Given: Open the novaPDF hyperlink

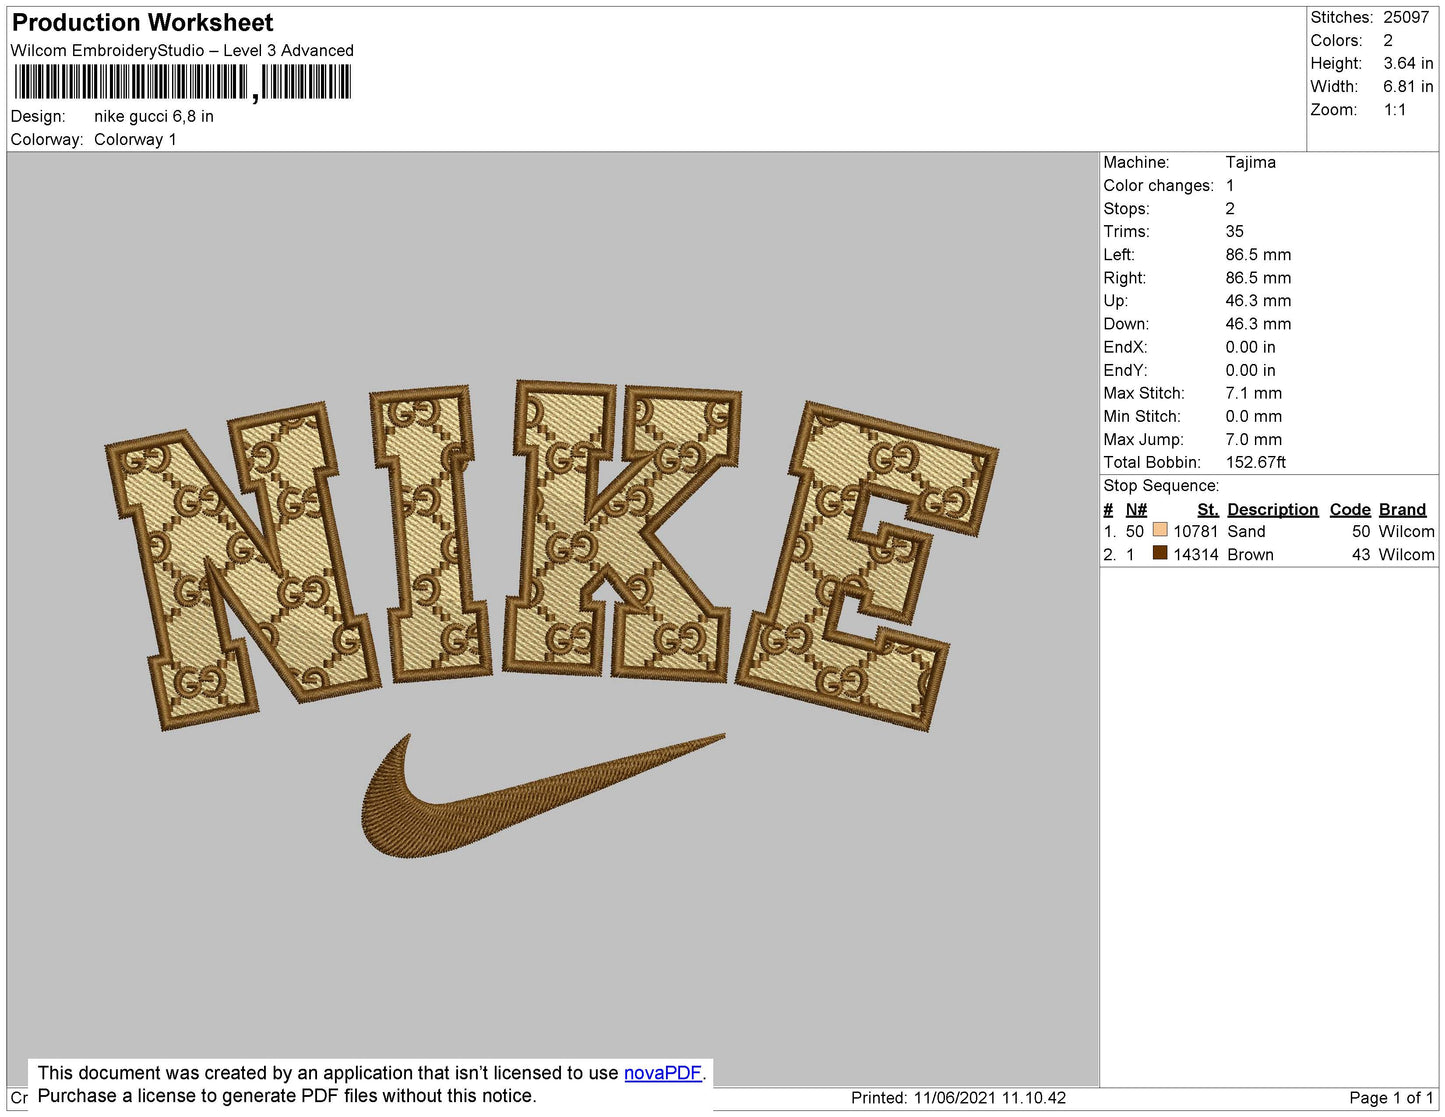Looking at the screenshot, I should (x=663, y=1073).
